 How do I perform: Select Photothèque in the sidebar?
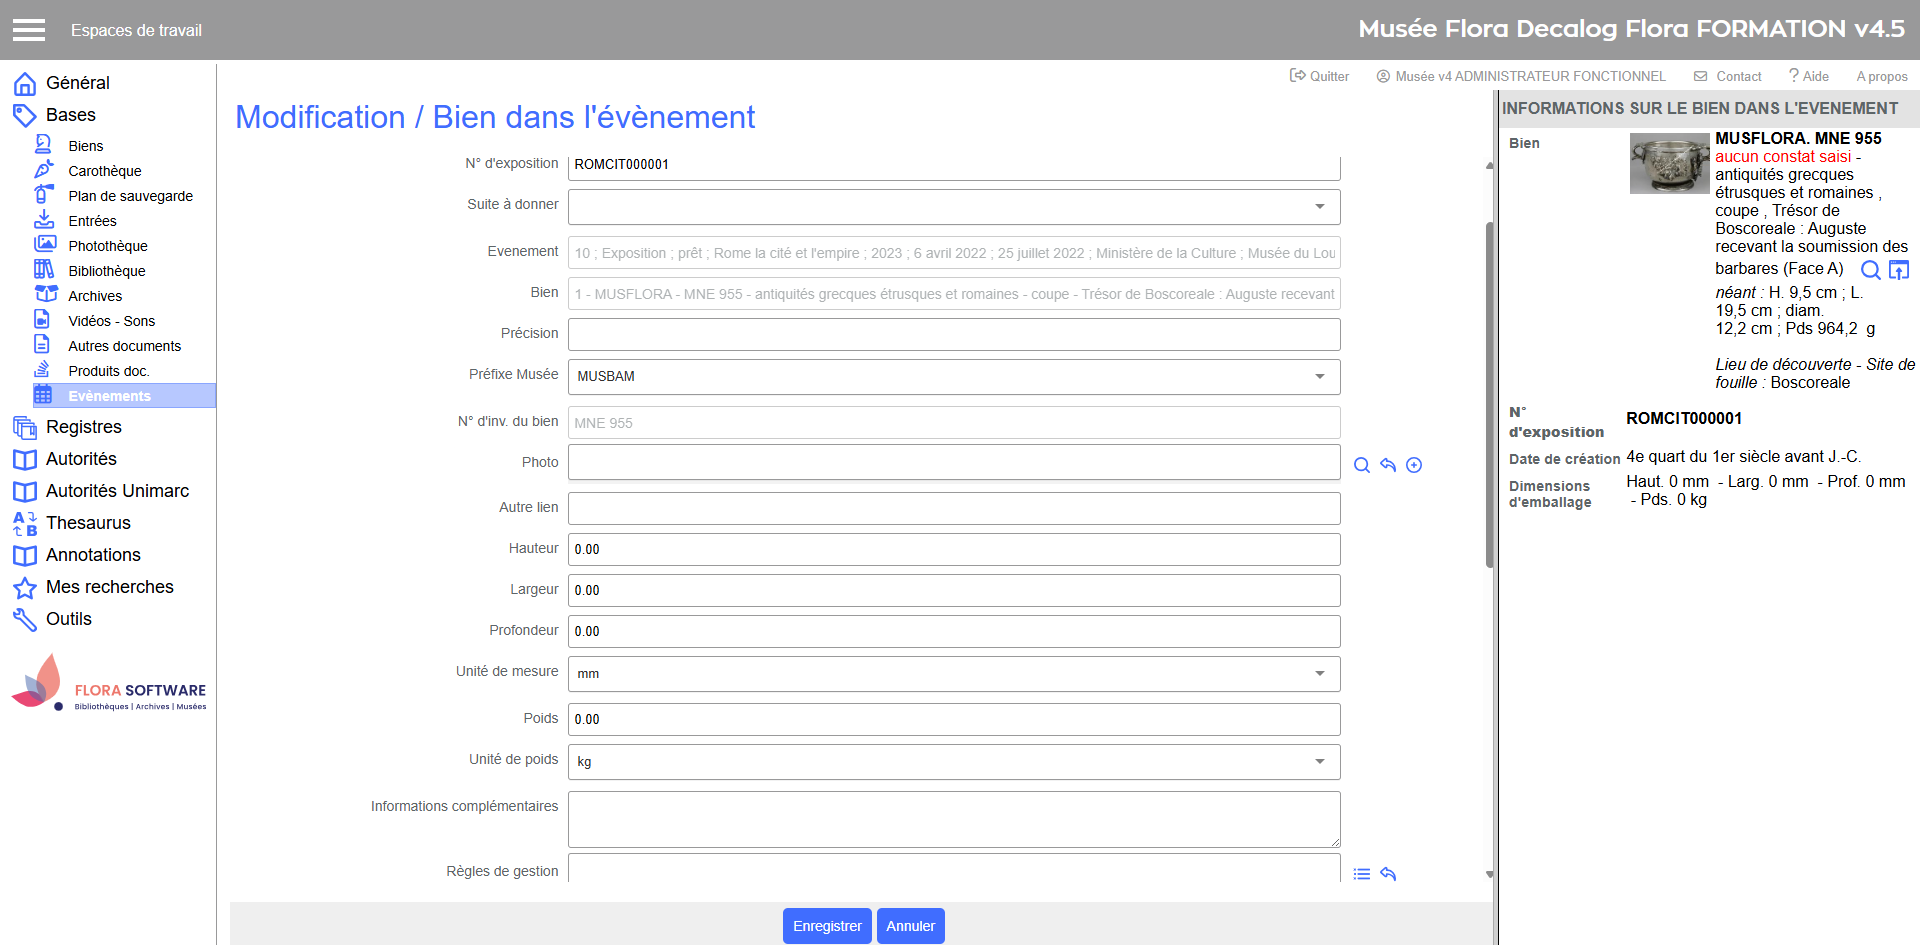coord(107,246)
